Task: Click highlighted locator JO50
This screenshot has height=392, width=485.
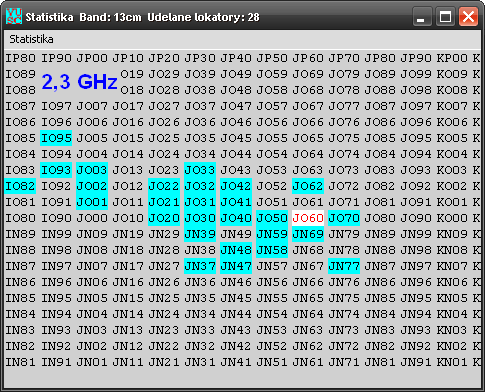Action: (272, 218)
